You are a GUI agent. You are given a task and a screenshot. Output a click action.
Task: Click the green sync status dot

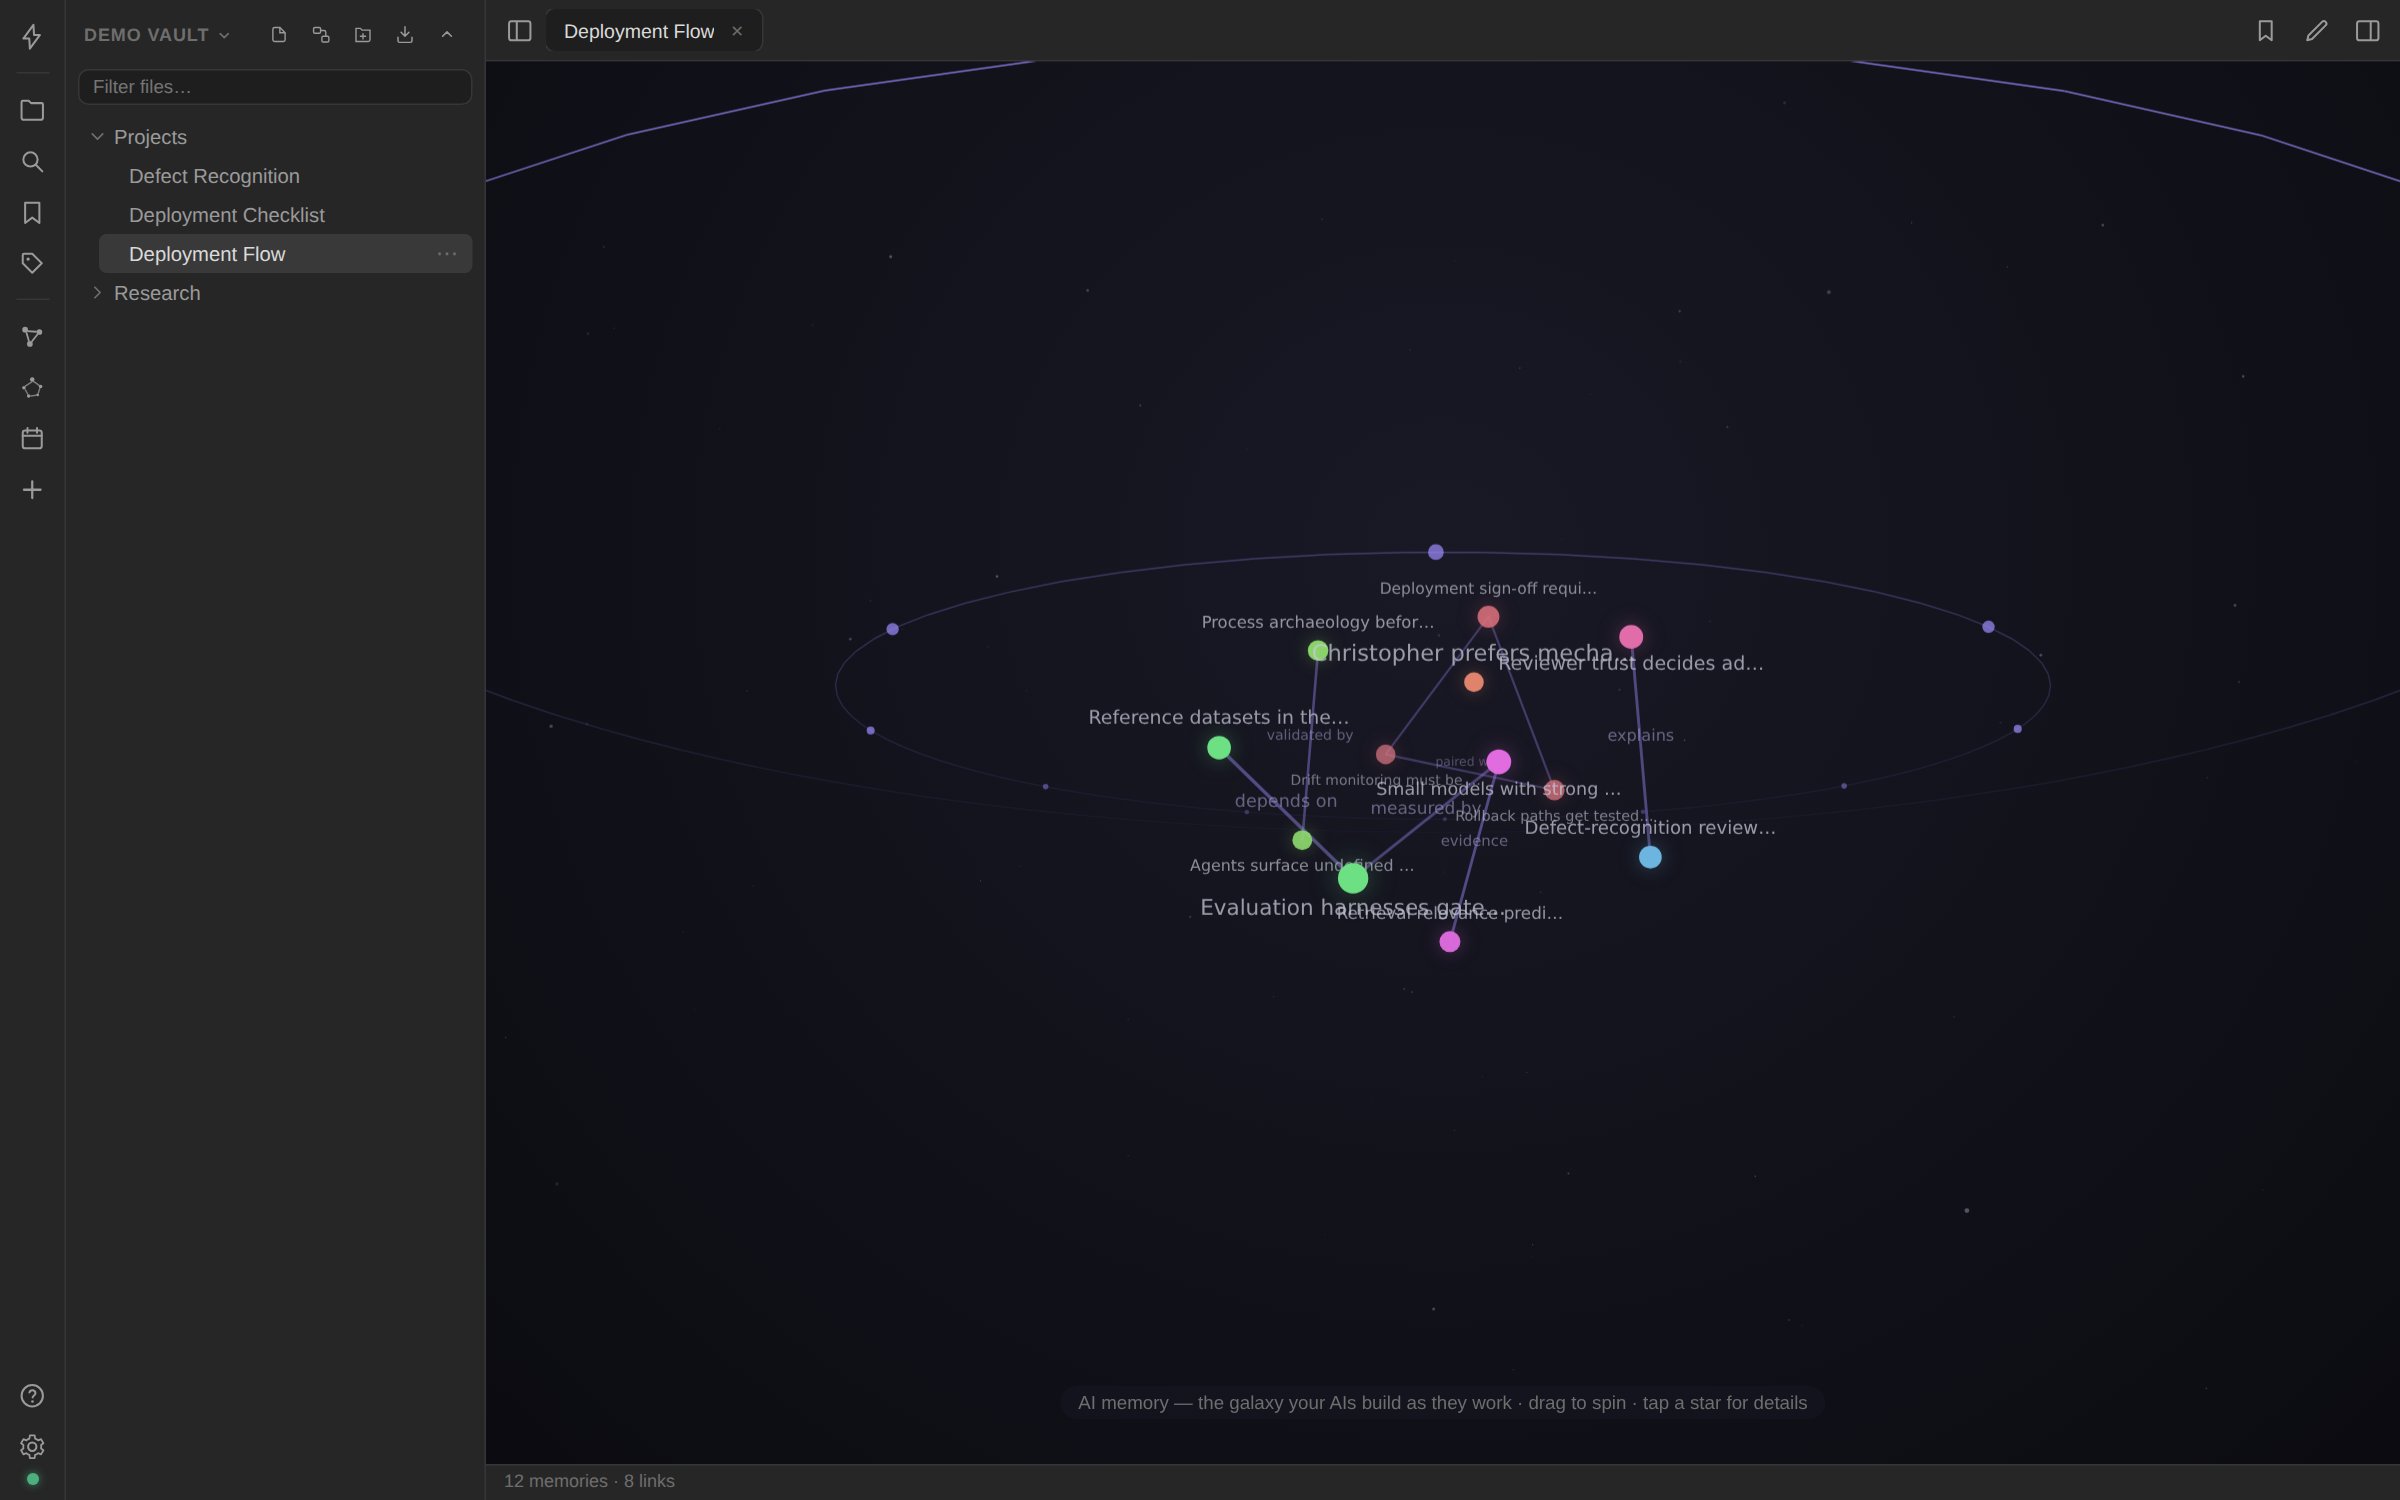pyautogui.click(x=33, y=1479)
